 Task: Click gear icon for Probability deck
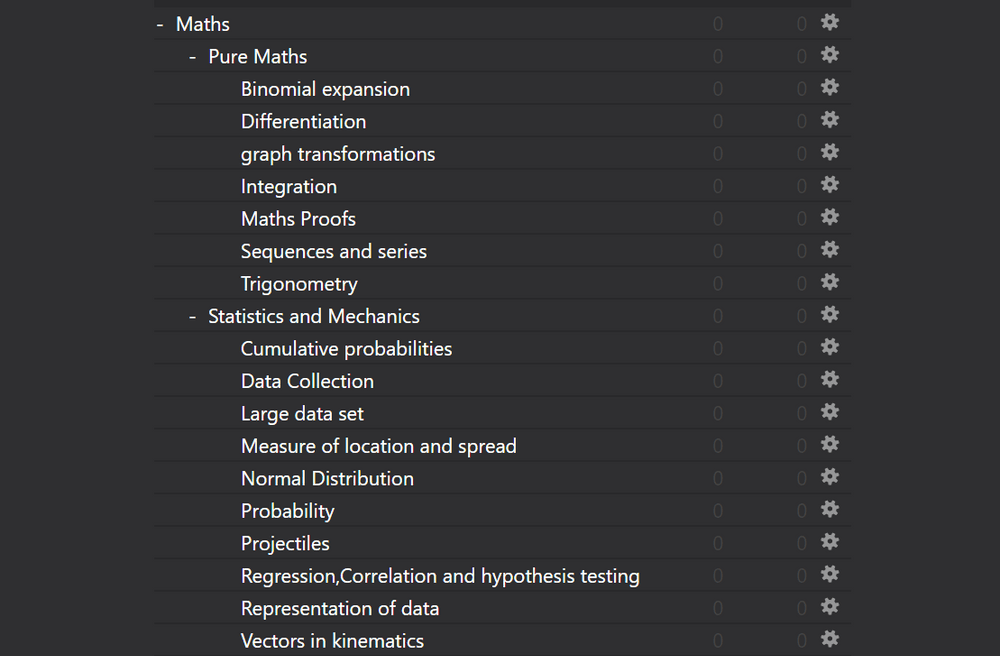[829, 509]
